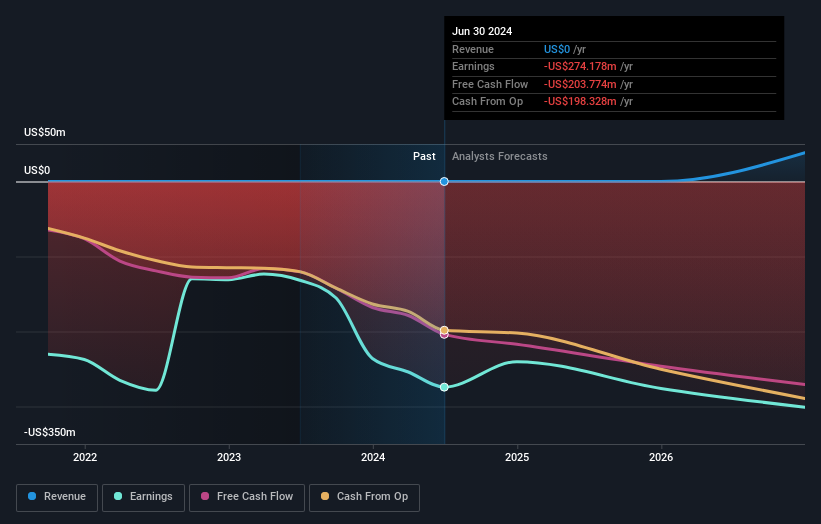Click the 2025 x-axis label

click(517, 458)
